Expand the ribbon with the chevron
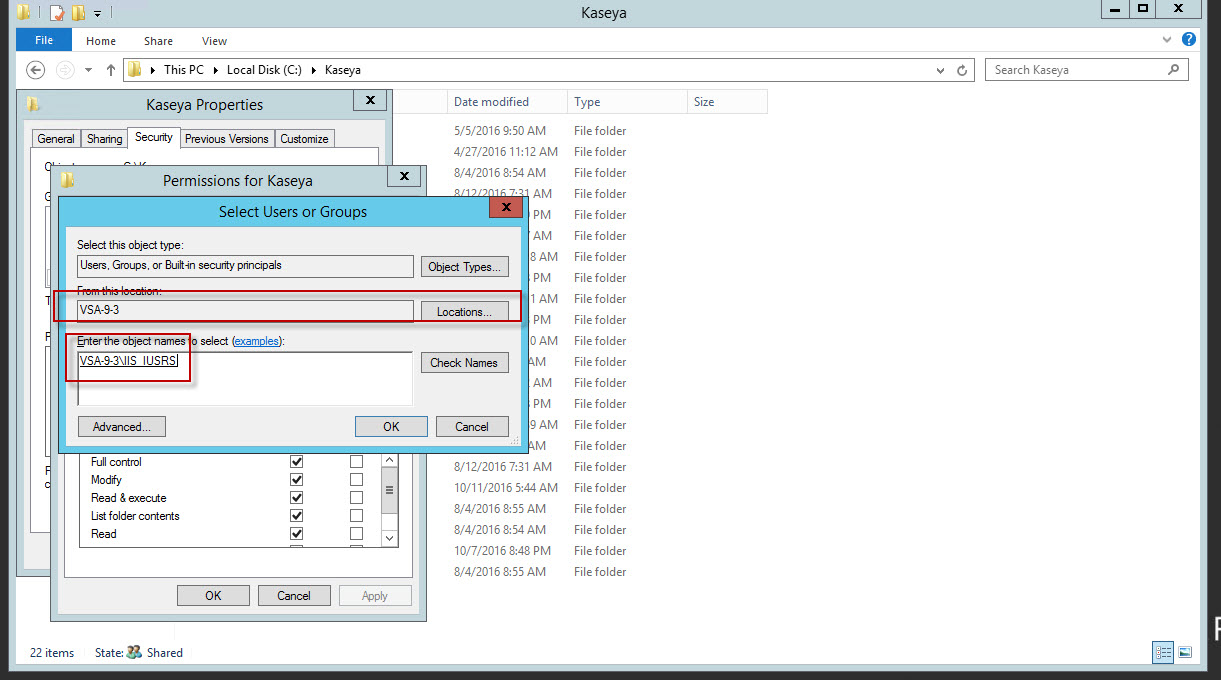Screen dimensions: 1221x680 tap(1167, 40)
